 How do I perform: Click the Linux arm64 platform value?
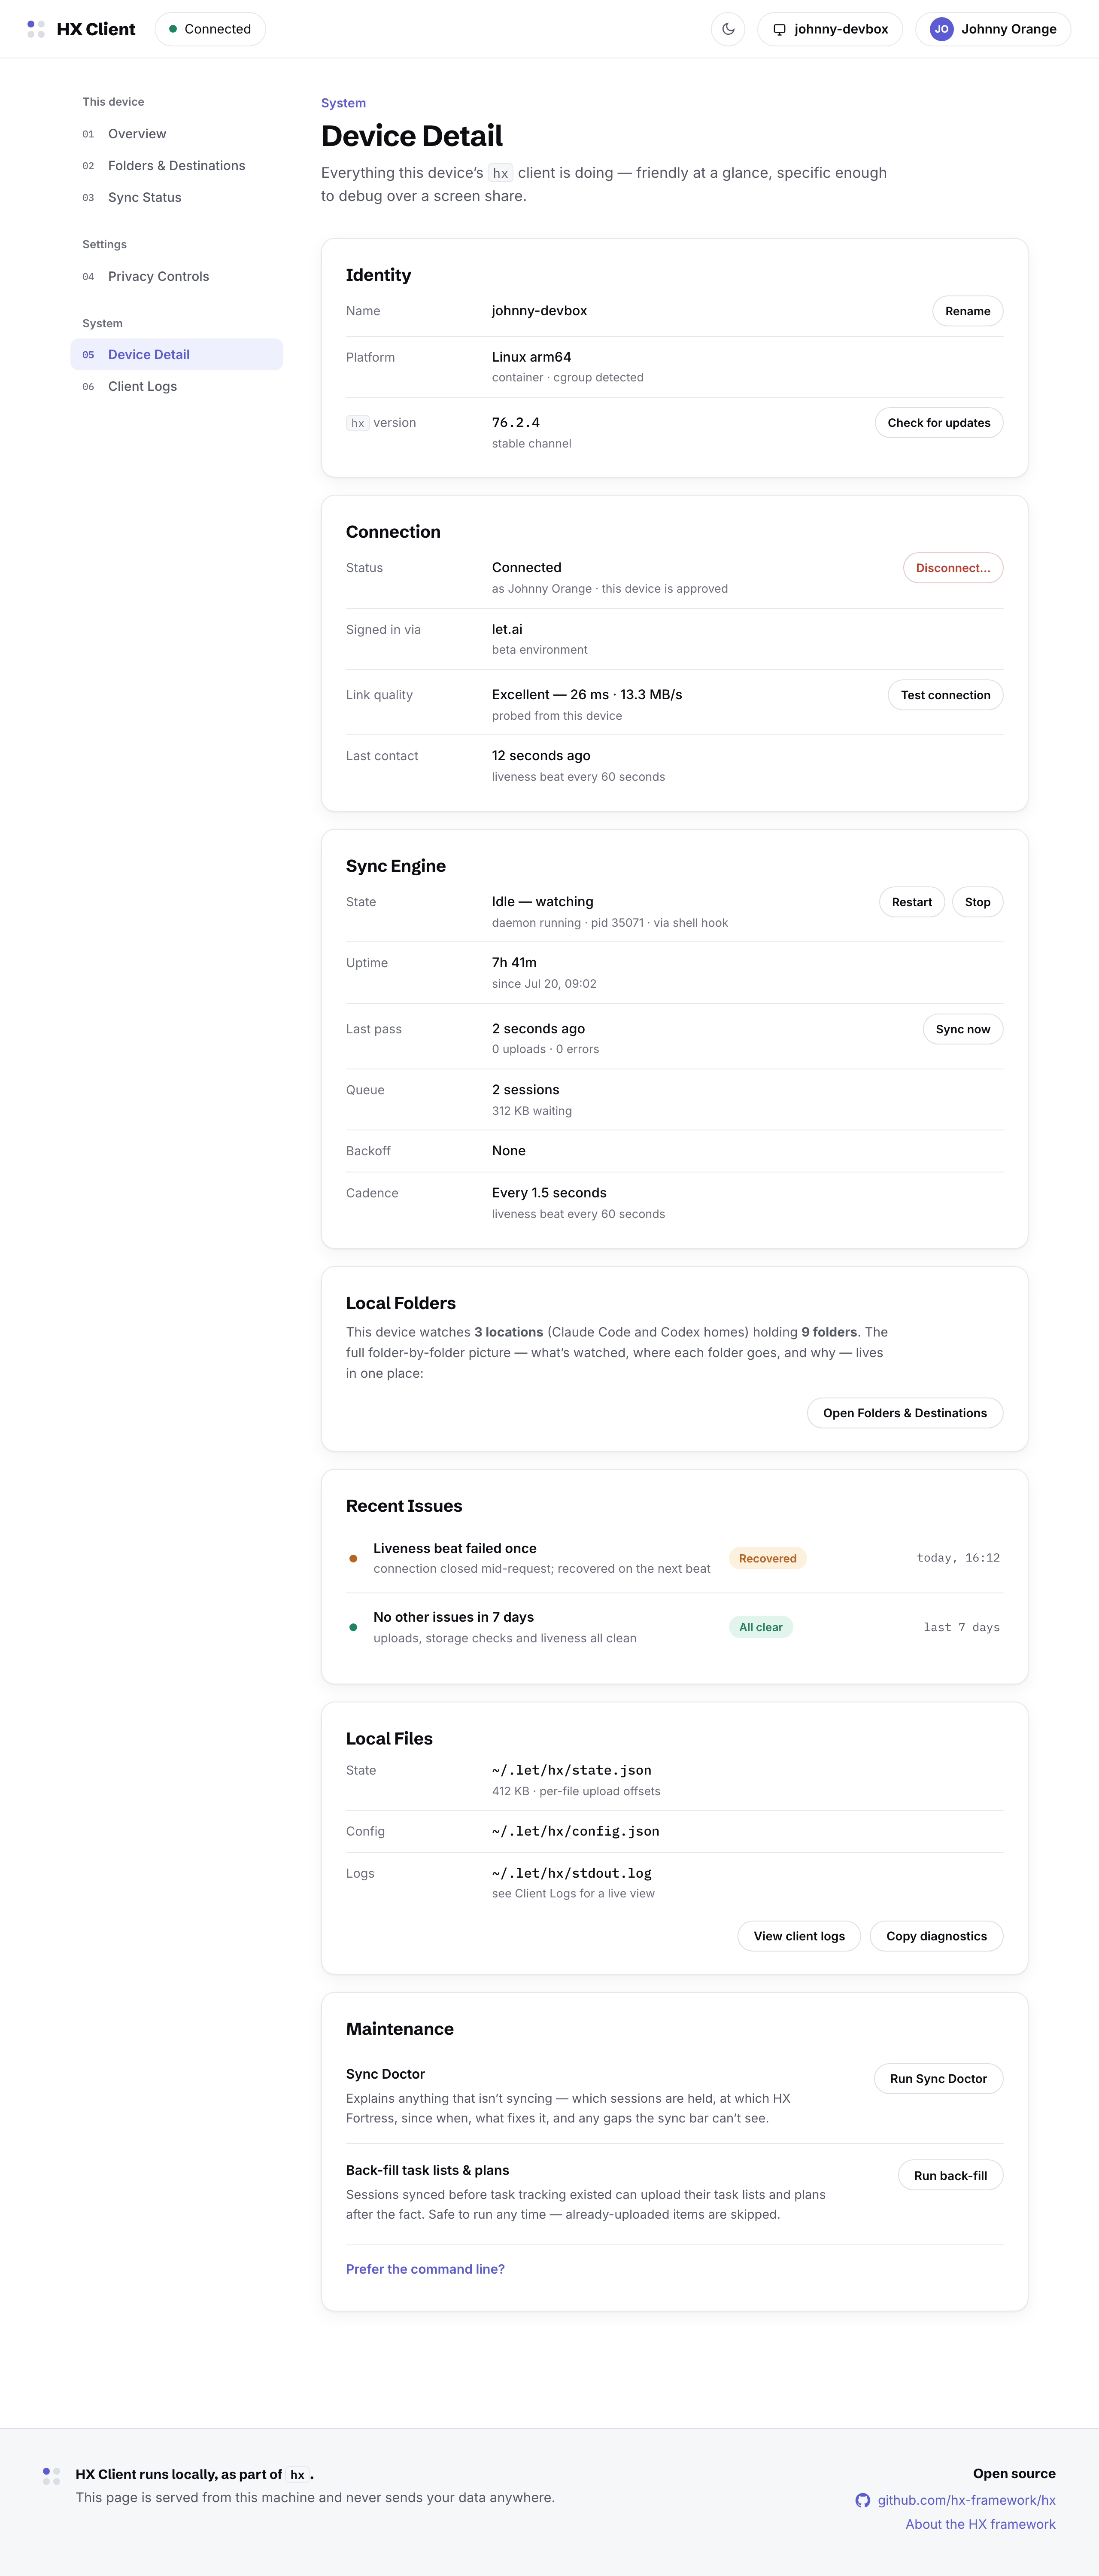coord(531,357)
